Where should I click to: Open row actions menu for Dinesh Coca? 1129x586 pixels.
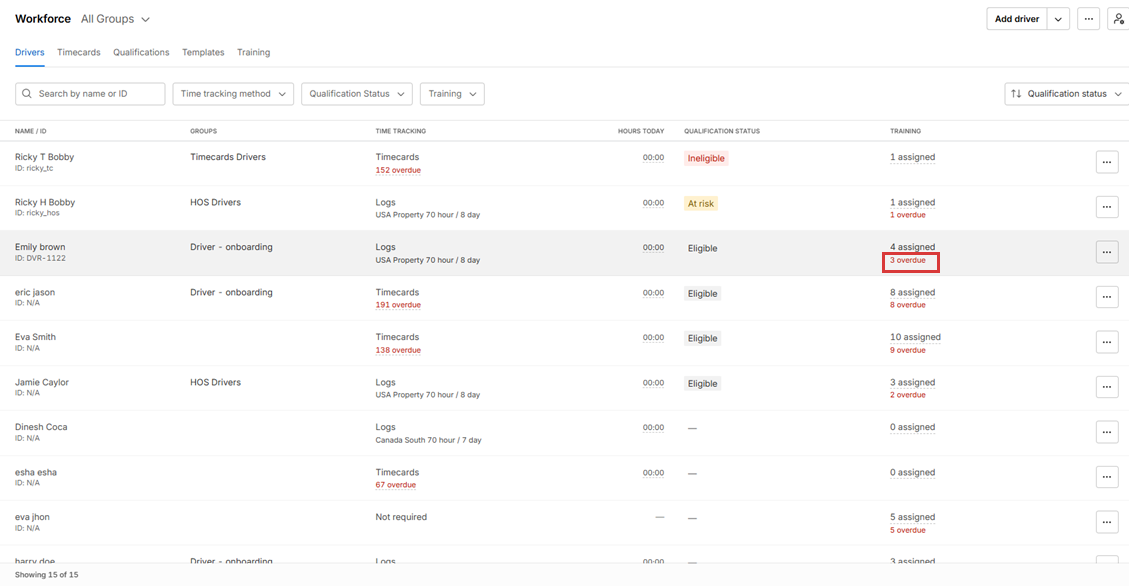click(x=1106, y=432)
